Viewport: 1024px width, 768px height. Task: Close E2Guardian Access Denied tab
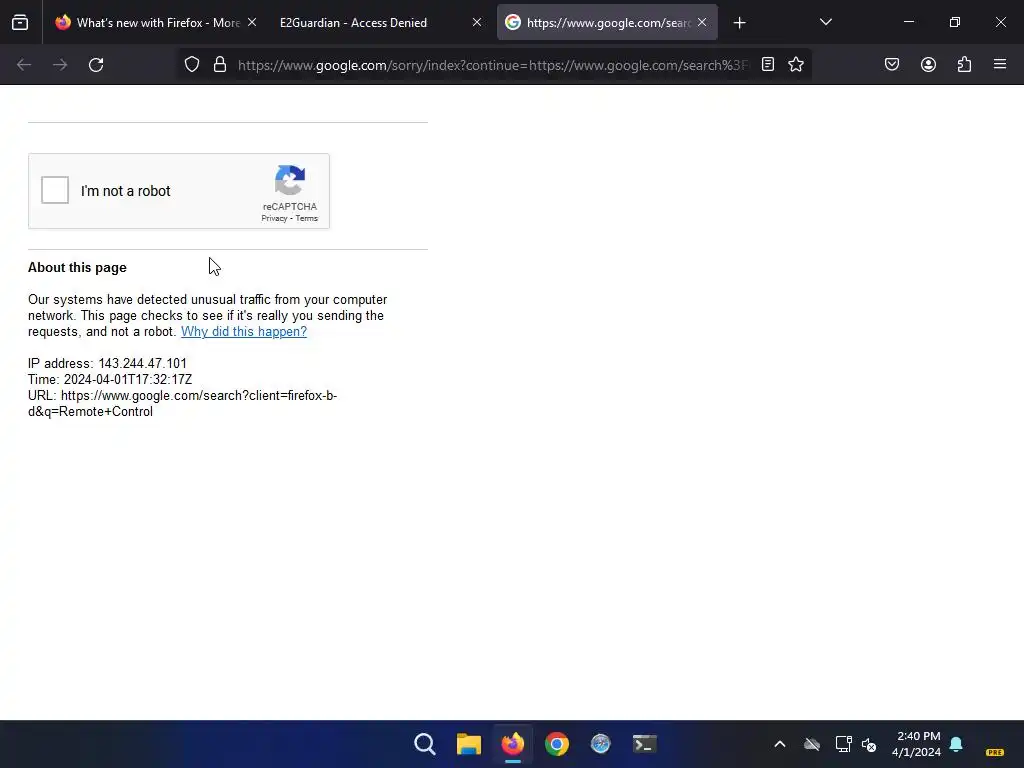tap(477, 22)
